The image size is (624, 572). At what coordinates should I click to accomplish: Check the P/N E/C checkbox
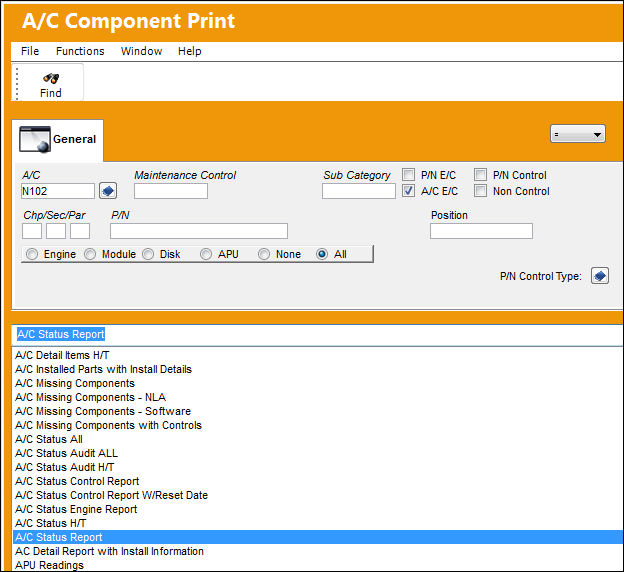(x=408, y=175)
